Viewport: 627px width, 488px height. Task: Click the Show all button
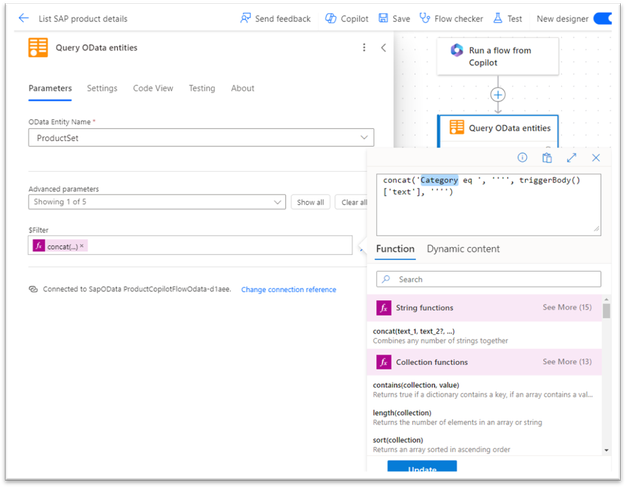[x=310, y=202]
